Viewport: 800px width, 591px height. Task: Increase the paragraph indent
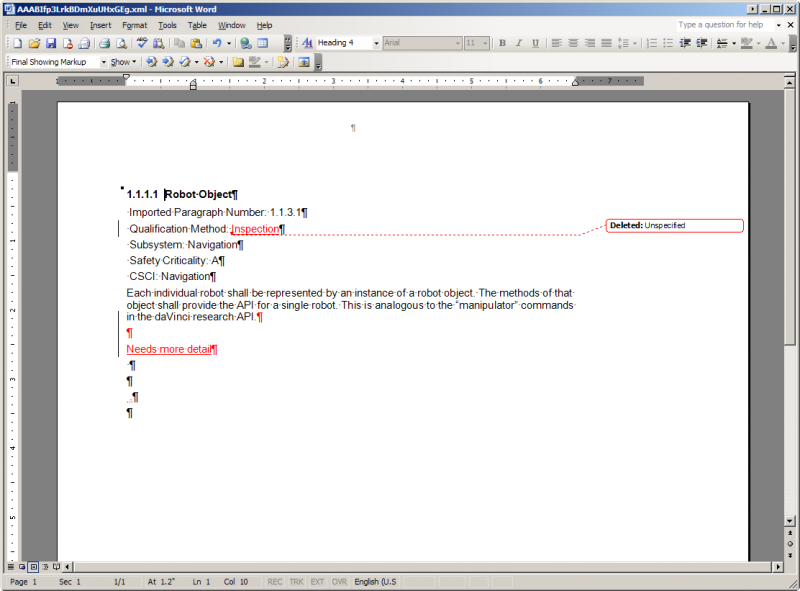coord(702,43)
